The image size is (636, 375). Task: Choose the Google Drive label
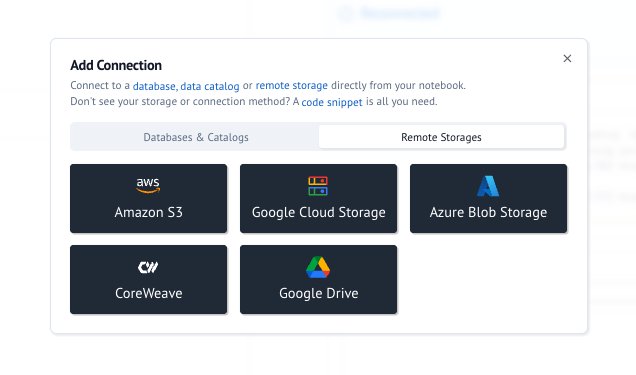point(318,294)
